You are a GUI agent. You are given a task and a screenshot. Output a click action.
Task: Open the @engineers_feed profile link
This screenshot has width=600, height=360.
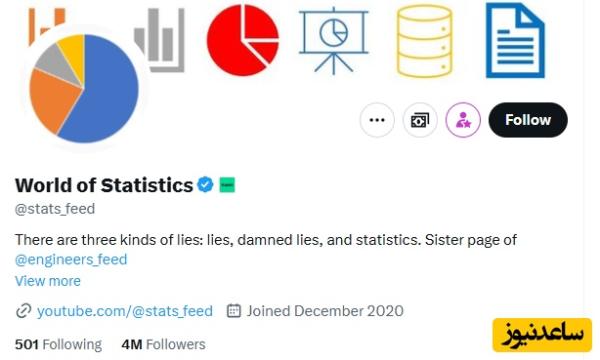click(x=71, y=259)
